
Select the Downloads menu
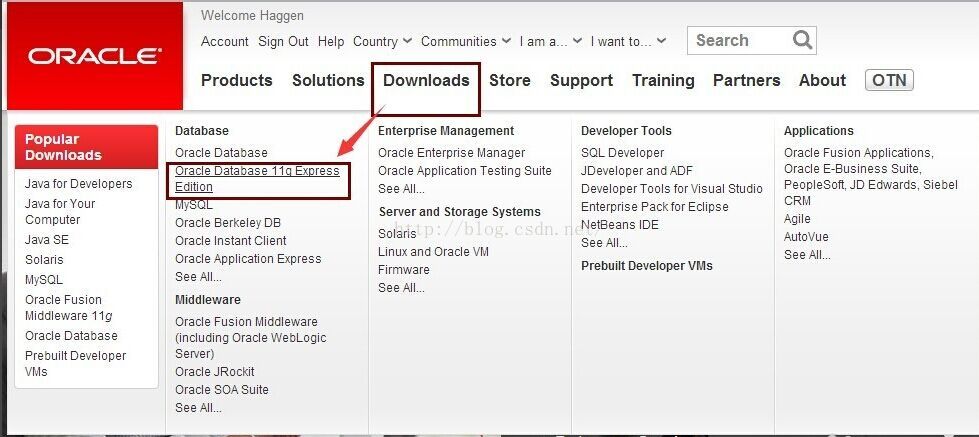[426, 81]
